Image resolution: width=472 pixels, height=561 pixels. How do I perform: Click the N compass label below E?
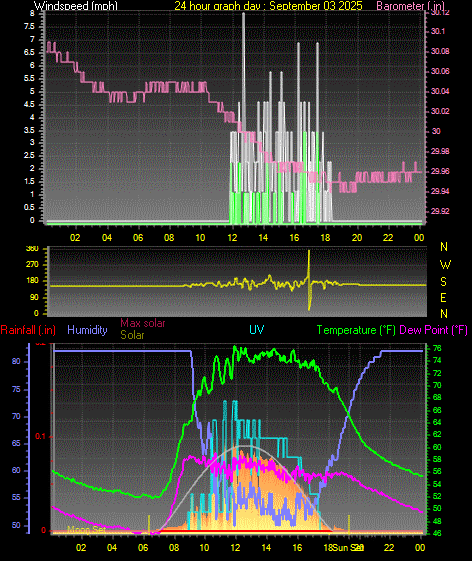point(444,314)
